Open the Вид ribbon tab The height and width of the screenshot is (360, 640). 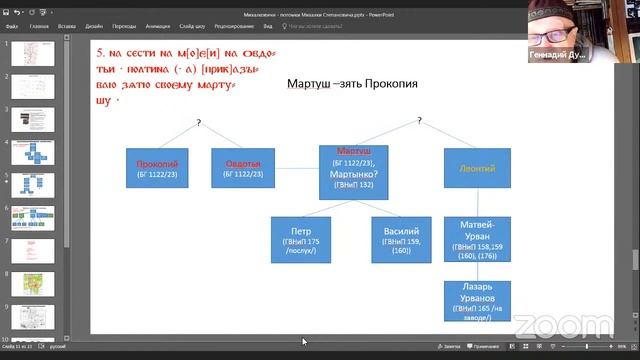pos(268,26)
